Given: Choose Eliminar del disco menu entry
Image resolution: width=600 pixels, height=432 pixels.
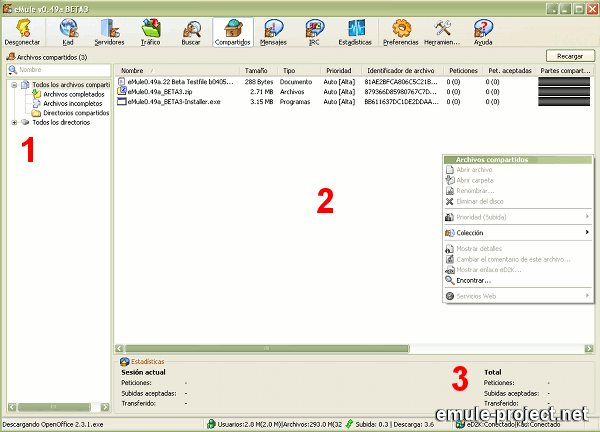Looking at the screenshot, I should pos(518,201).
